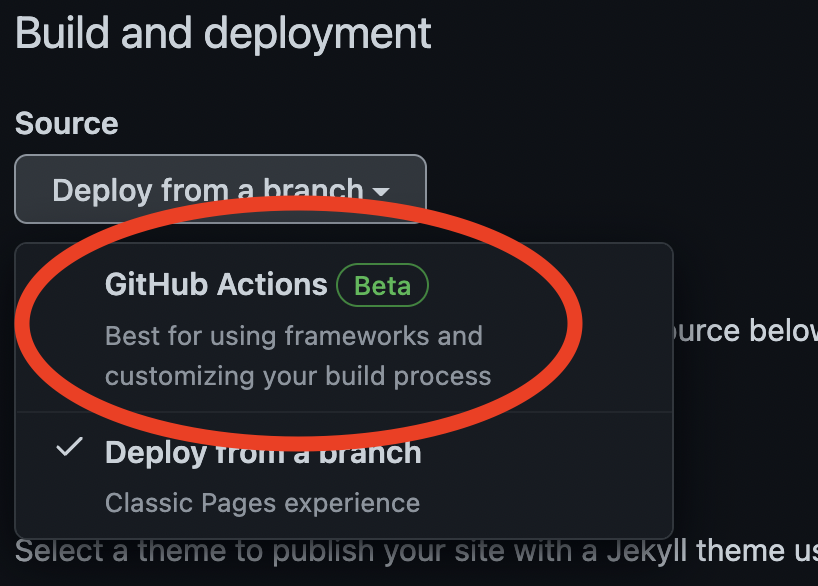The width and height of the screenshot is (818, 586).
Task: Click the green Beta badge
Action: point(382,286)
